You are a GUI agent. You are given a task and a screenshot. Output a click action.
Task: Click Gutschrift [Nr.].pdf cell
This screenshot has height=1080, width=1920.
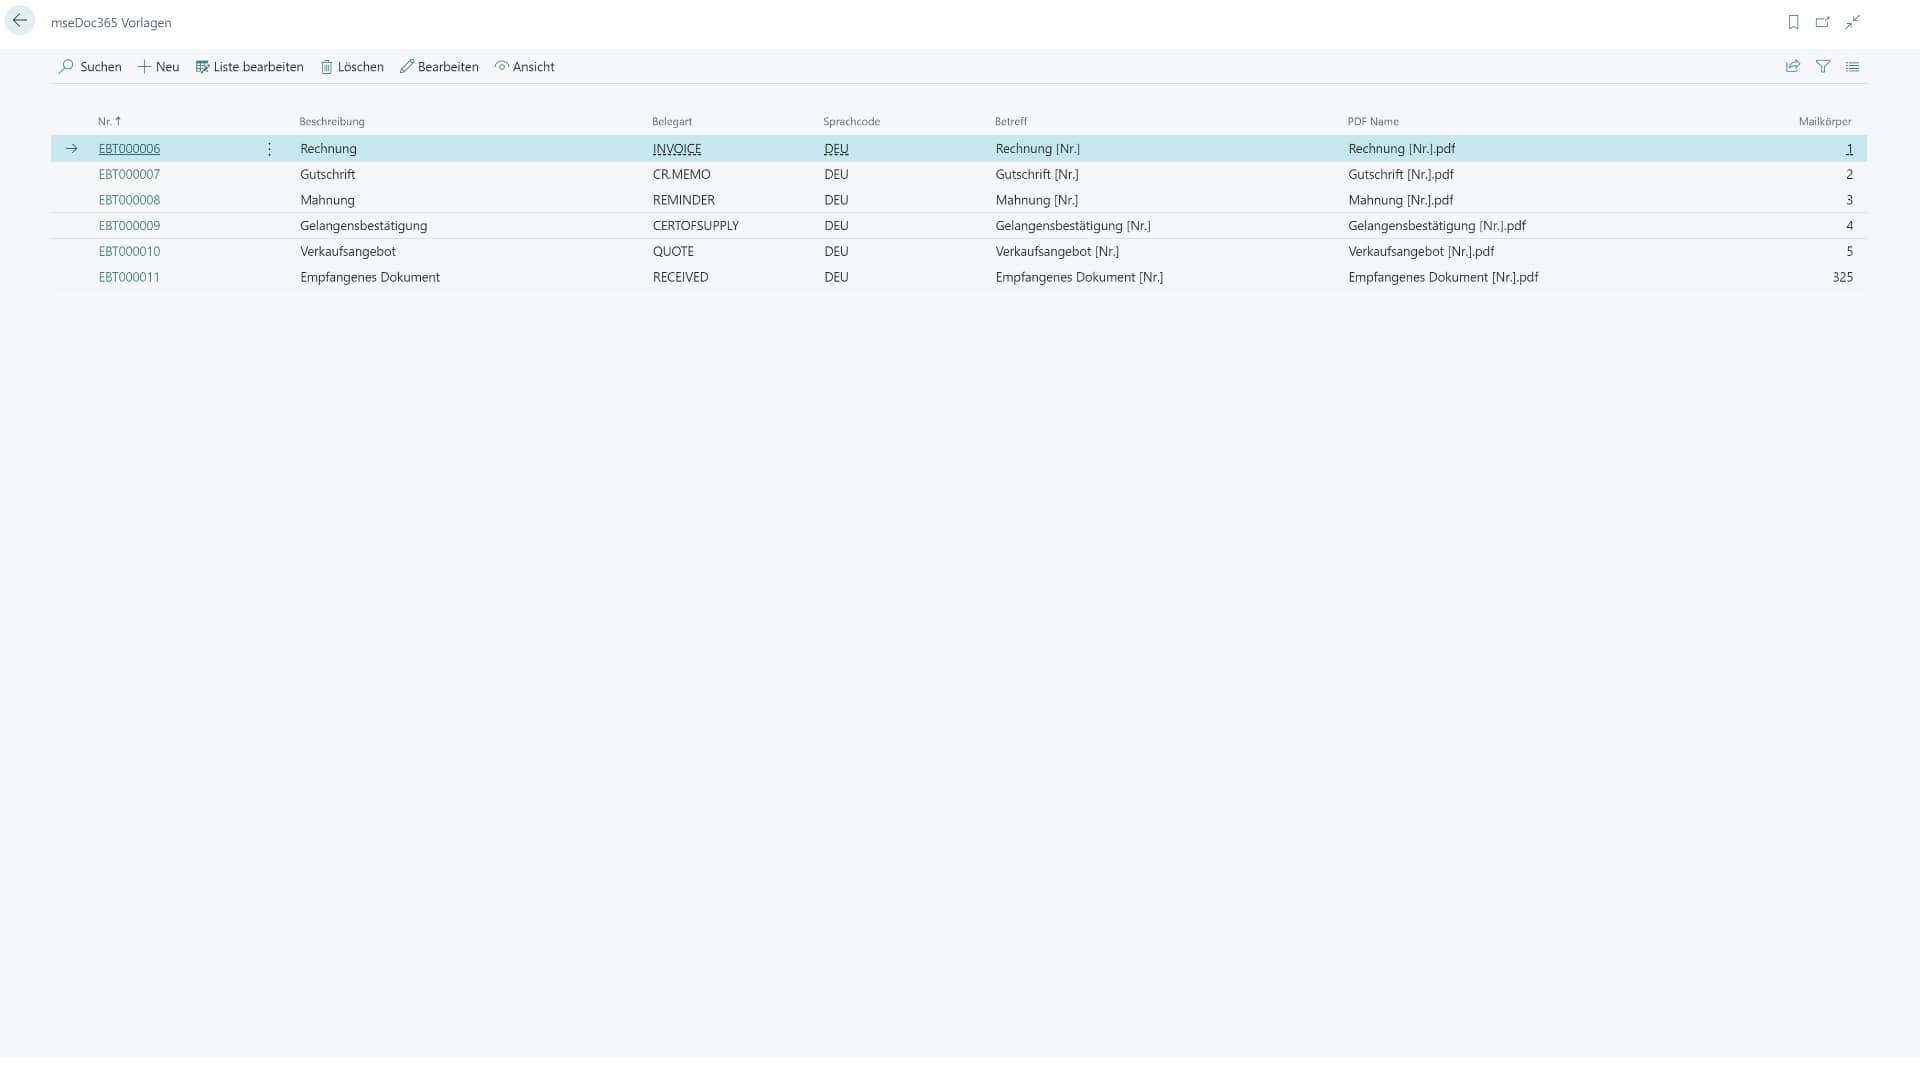tap(1401, 175)
